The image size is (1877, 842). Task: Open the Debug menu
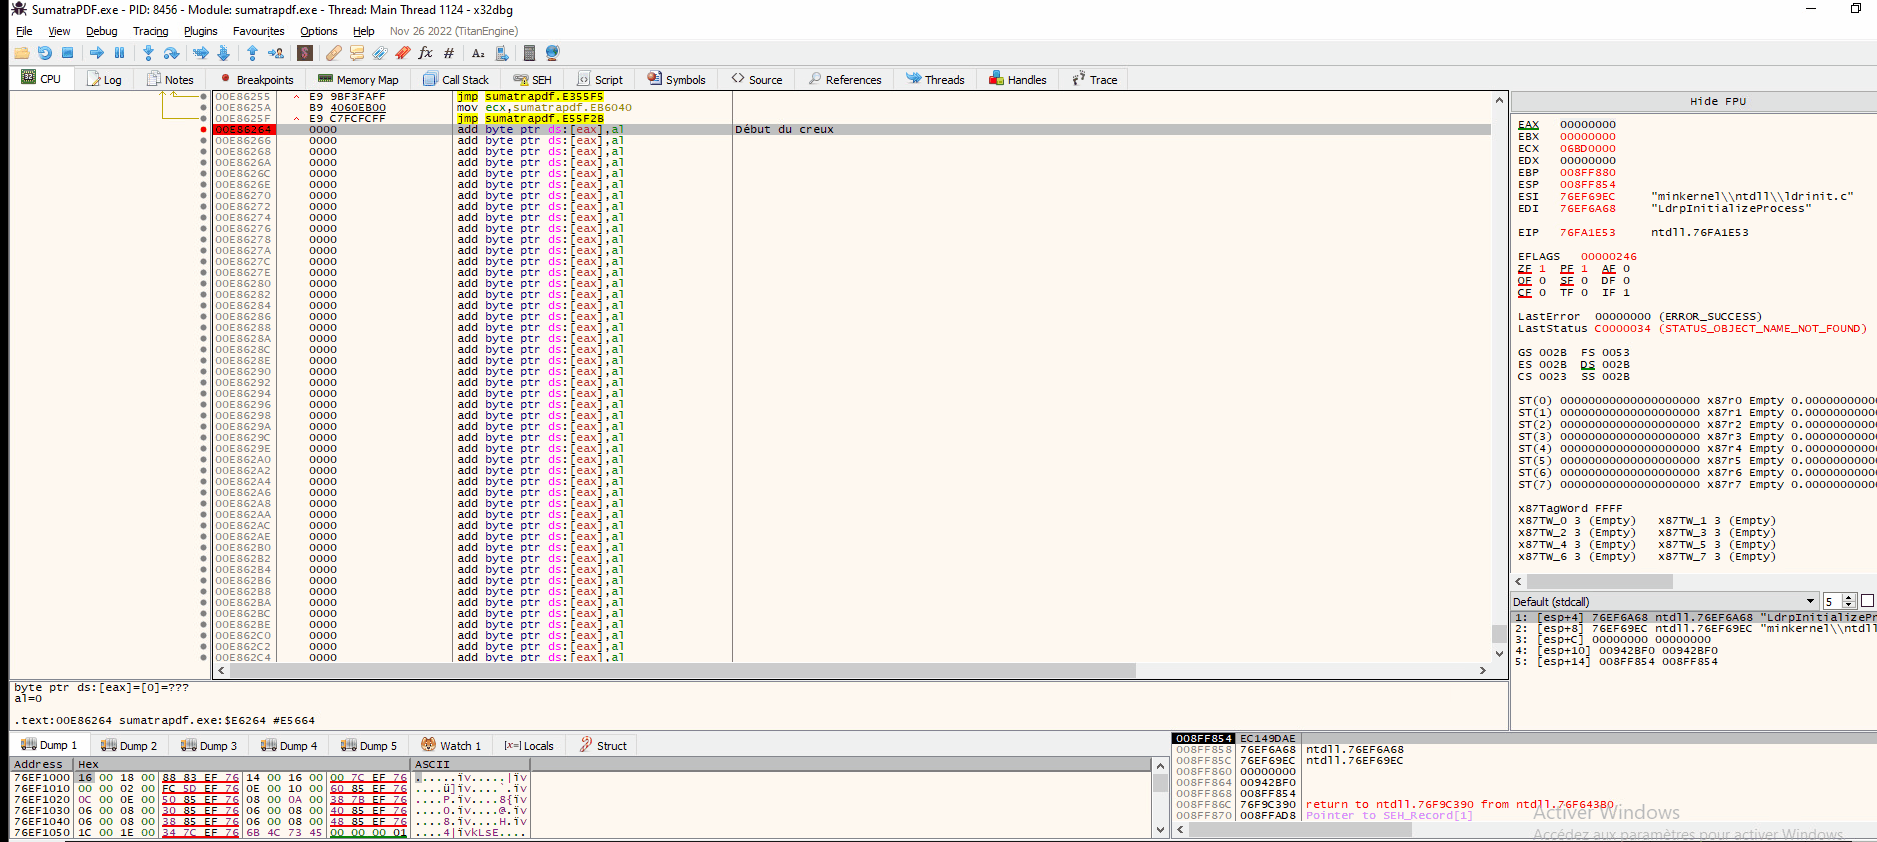(101, 31)
